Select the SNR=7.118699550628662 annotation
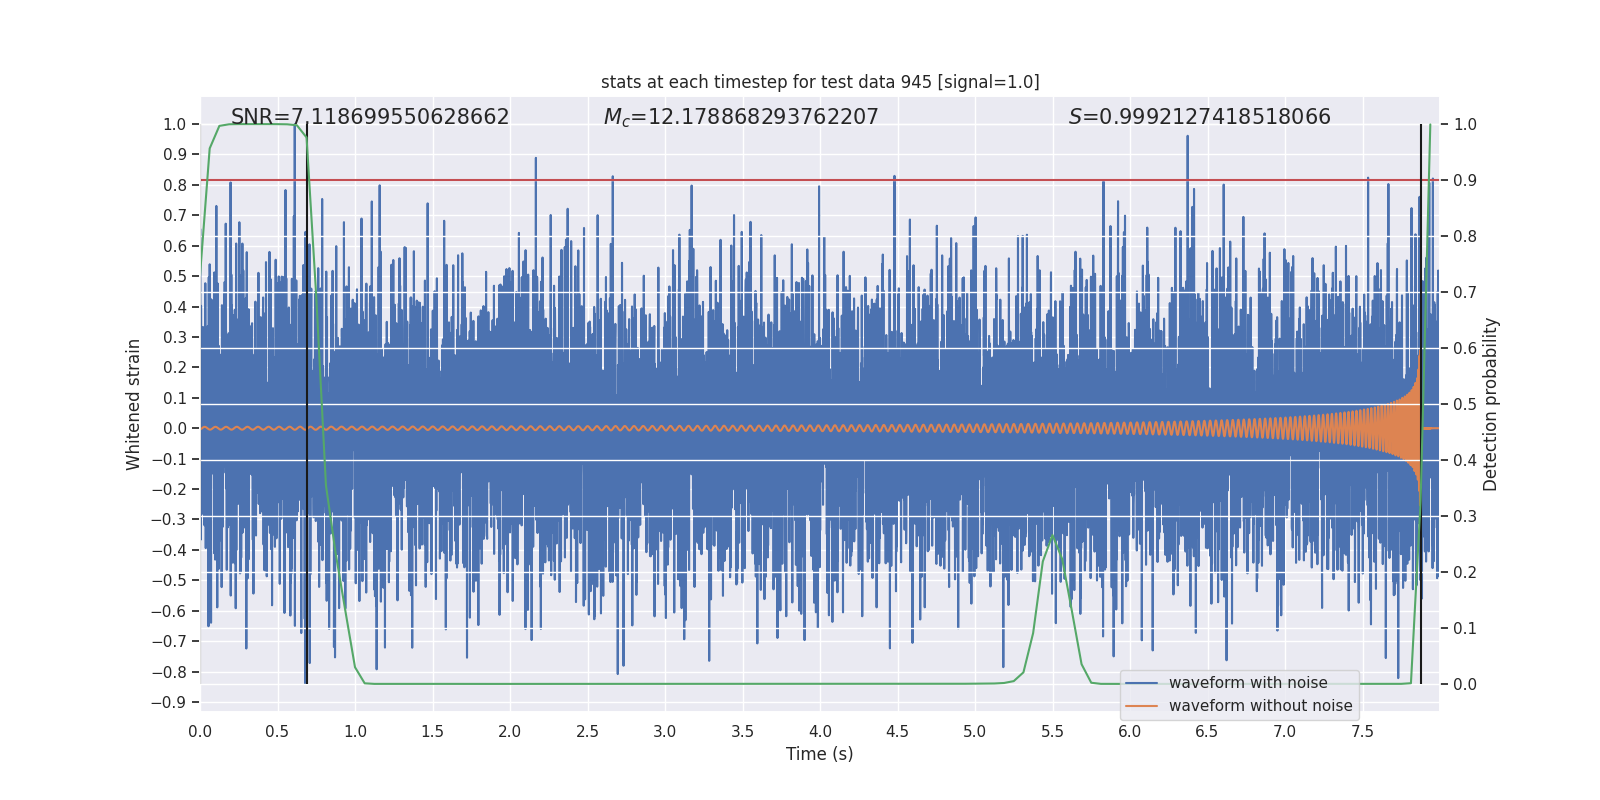The width and height of the screenshot is (1600, 800). [x=370, y=117]
